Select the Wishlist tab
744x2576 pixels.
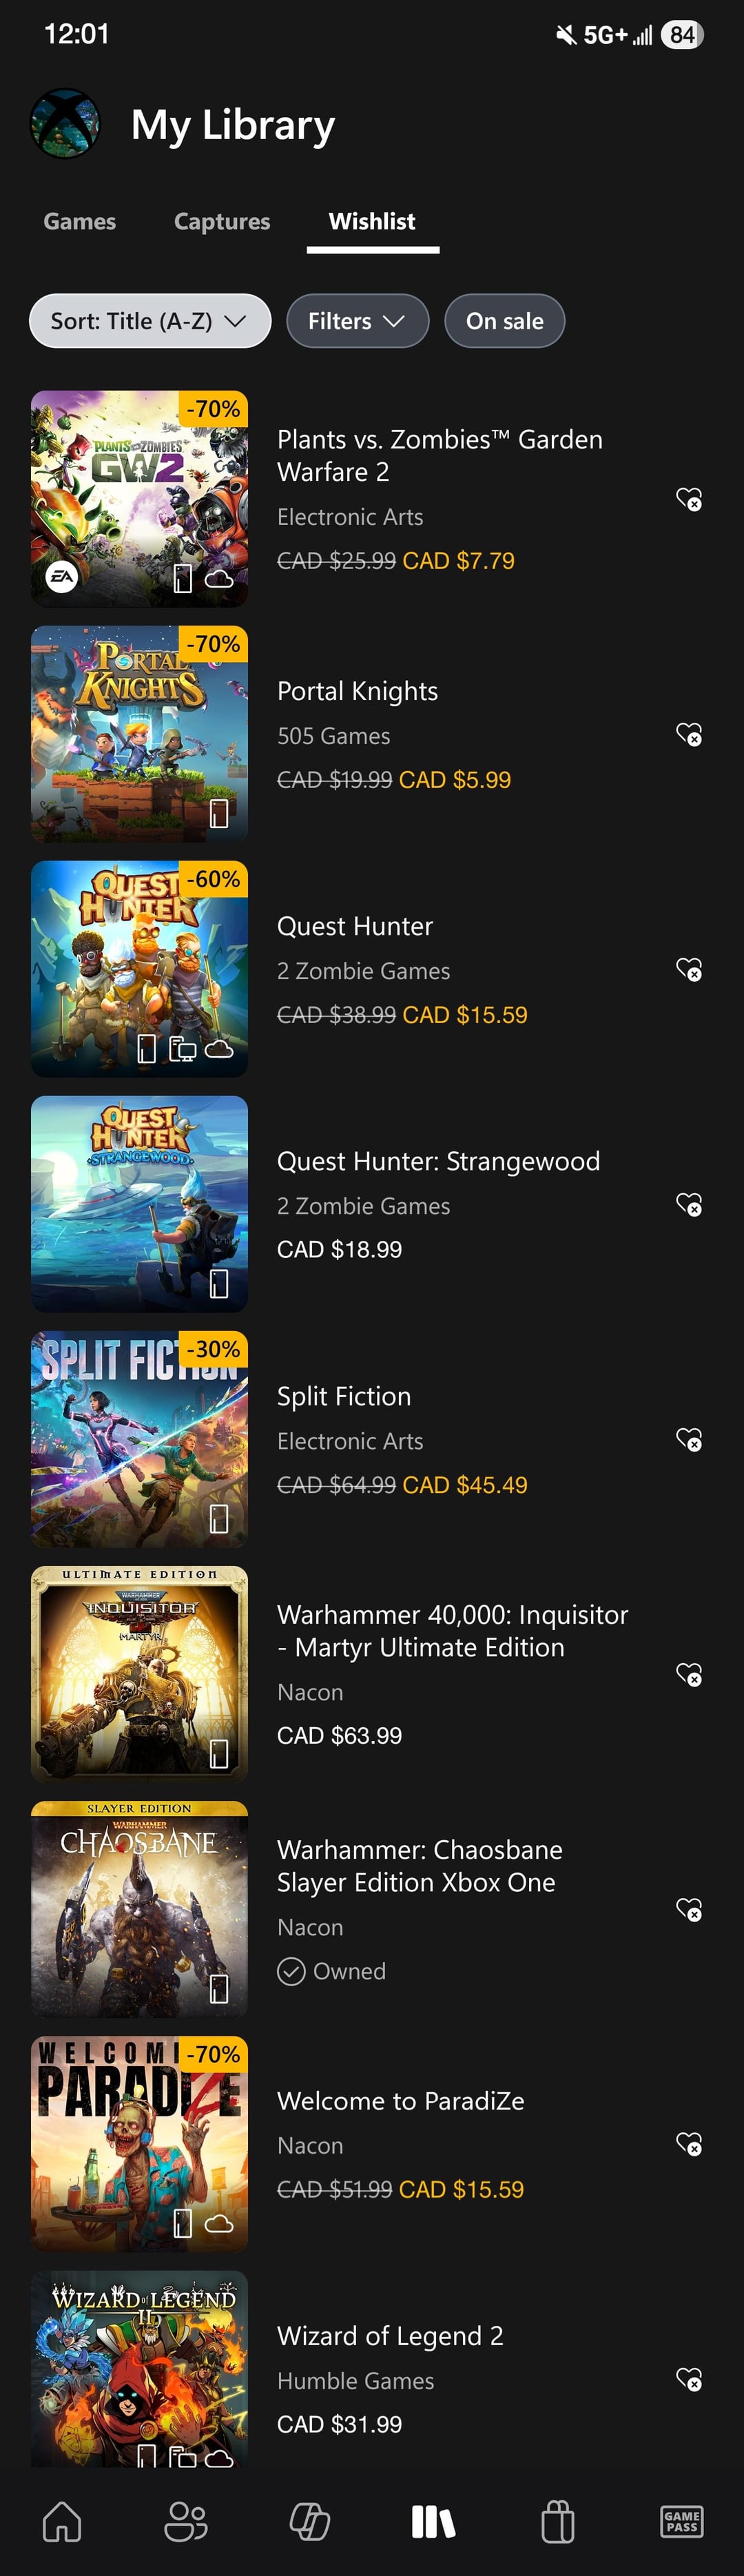[x=372, y=221]
